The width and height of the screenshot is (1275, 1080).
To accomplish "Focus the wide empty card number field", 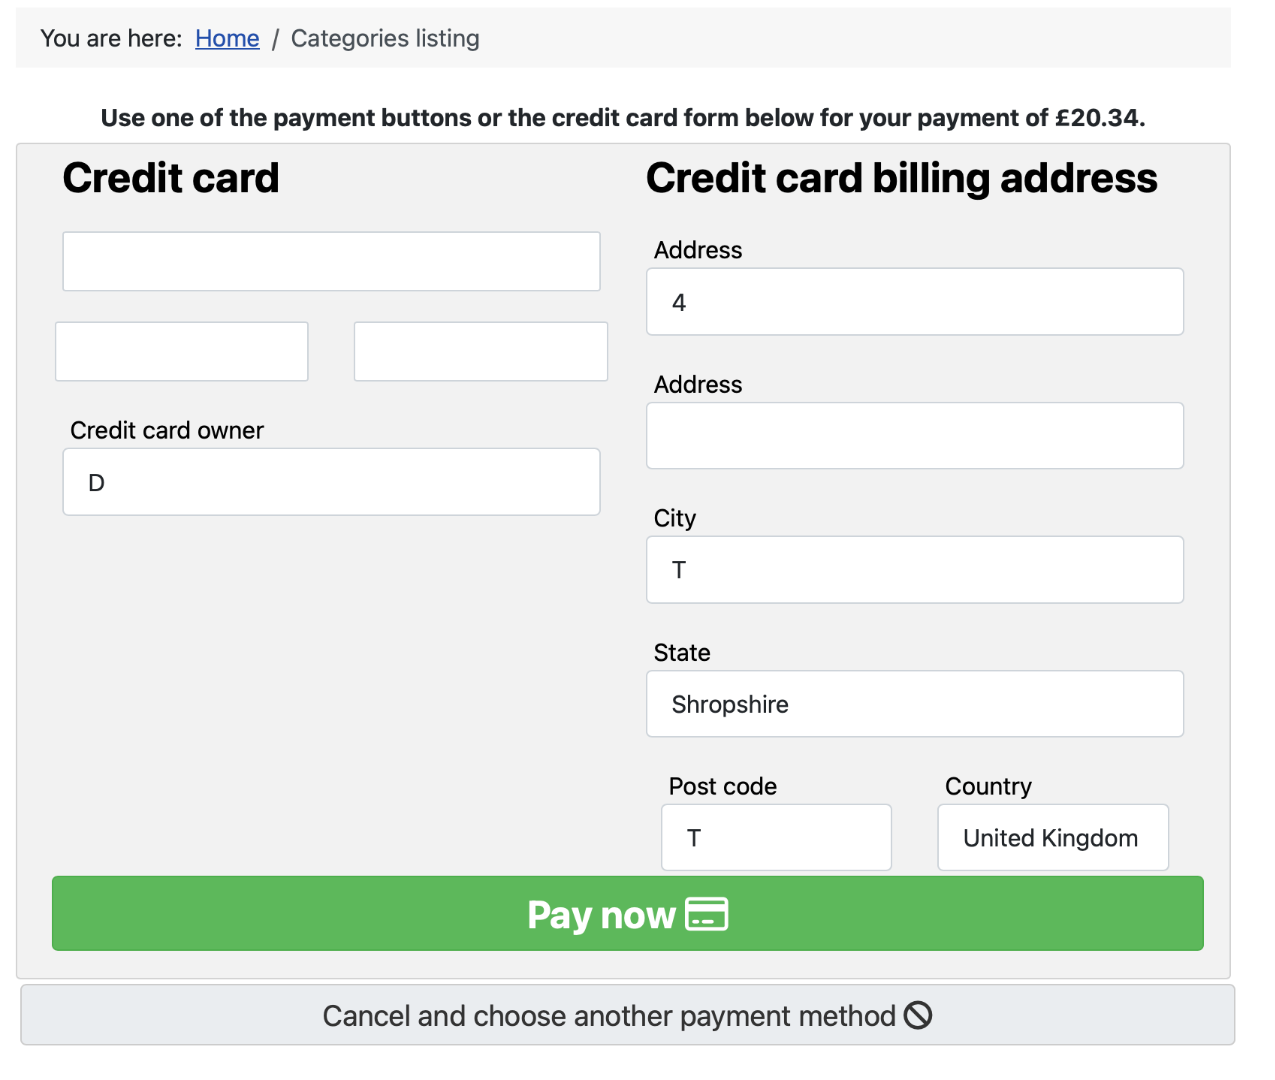I will click(331, 262).
